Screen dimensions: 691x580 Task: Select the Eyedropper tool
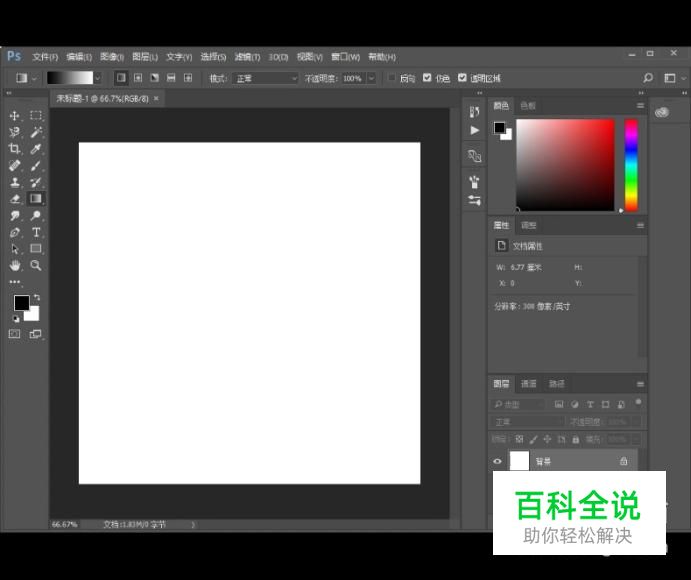pyautogui.click(x=36, y=149)
